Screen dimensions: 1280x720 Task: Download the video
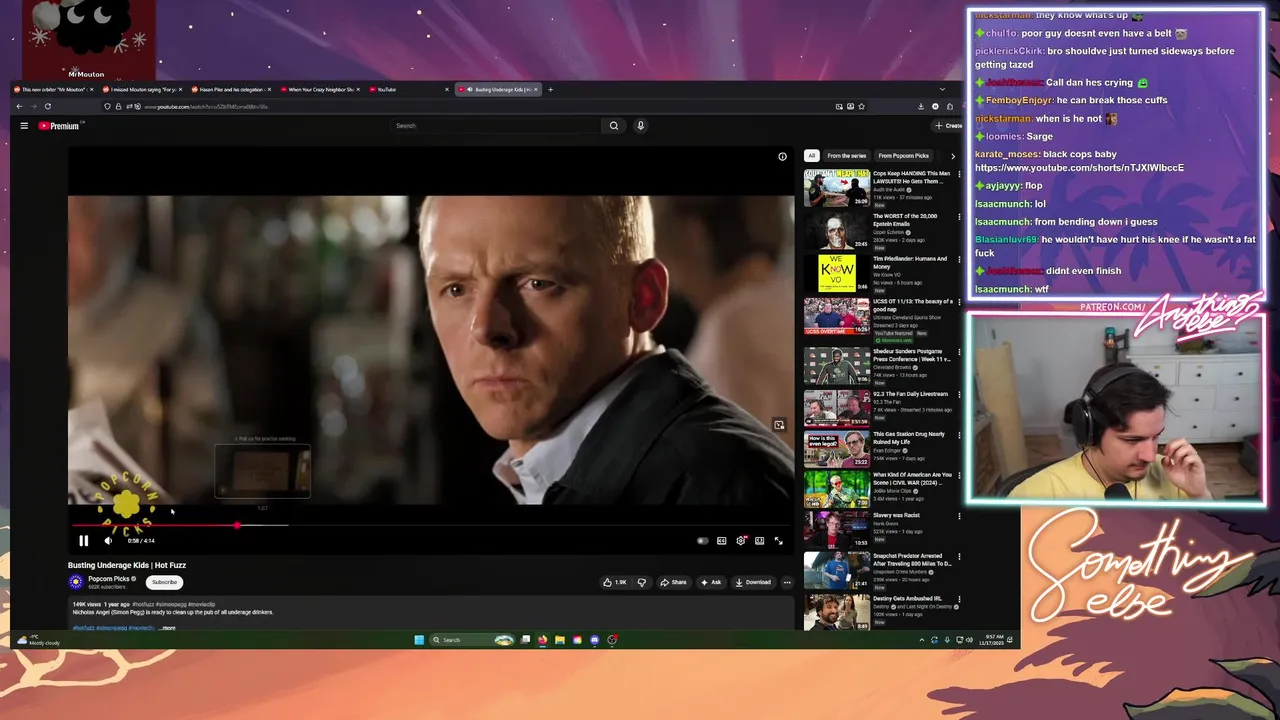[x=753, y=582]
